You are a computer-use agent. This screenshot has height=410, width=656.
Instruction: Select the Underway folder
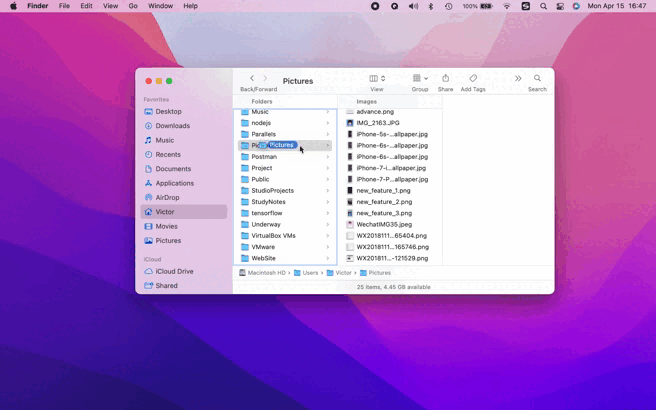(x=285, y=224)
